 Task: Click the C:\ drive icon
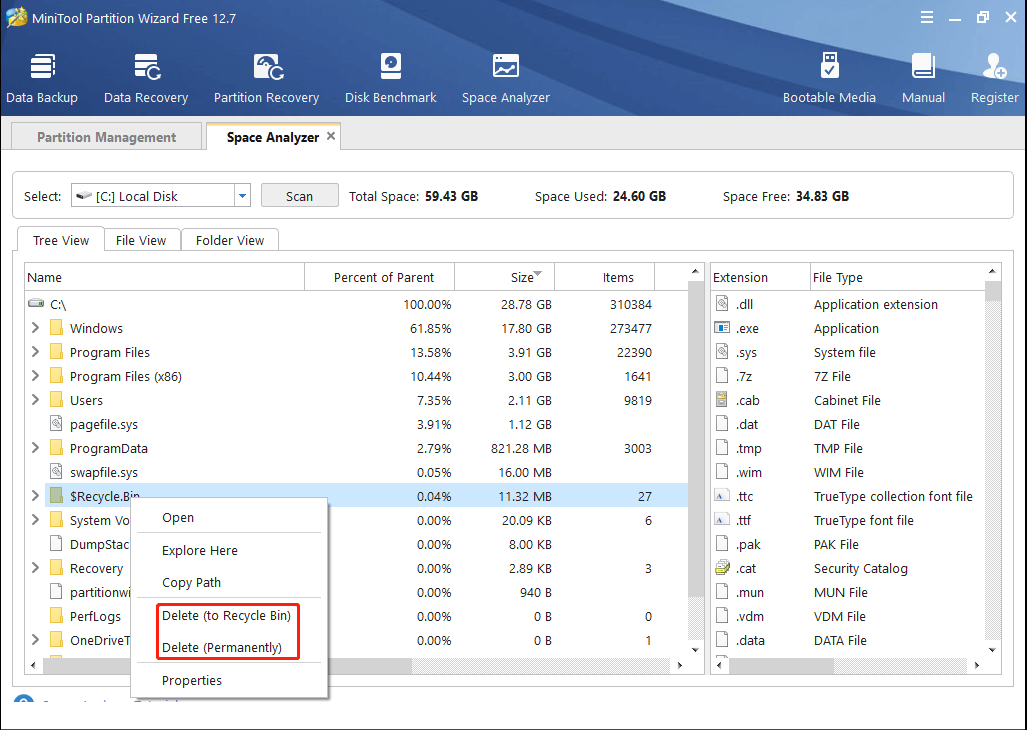[x=37, y=304]
